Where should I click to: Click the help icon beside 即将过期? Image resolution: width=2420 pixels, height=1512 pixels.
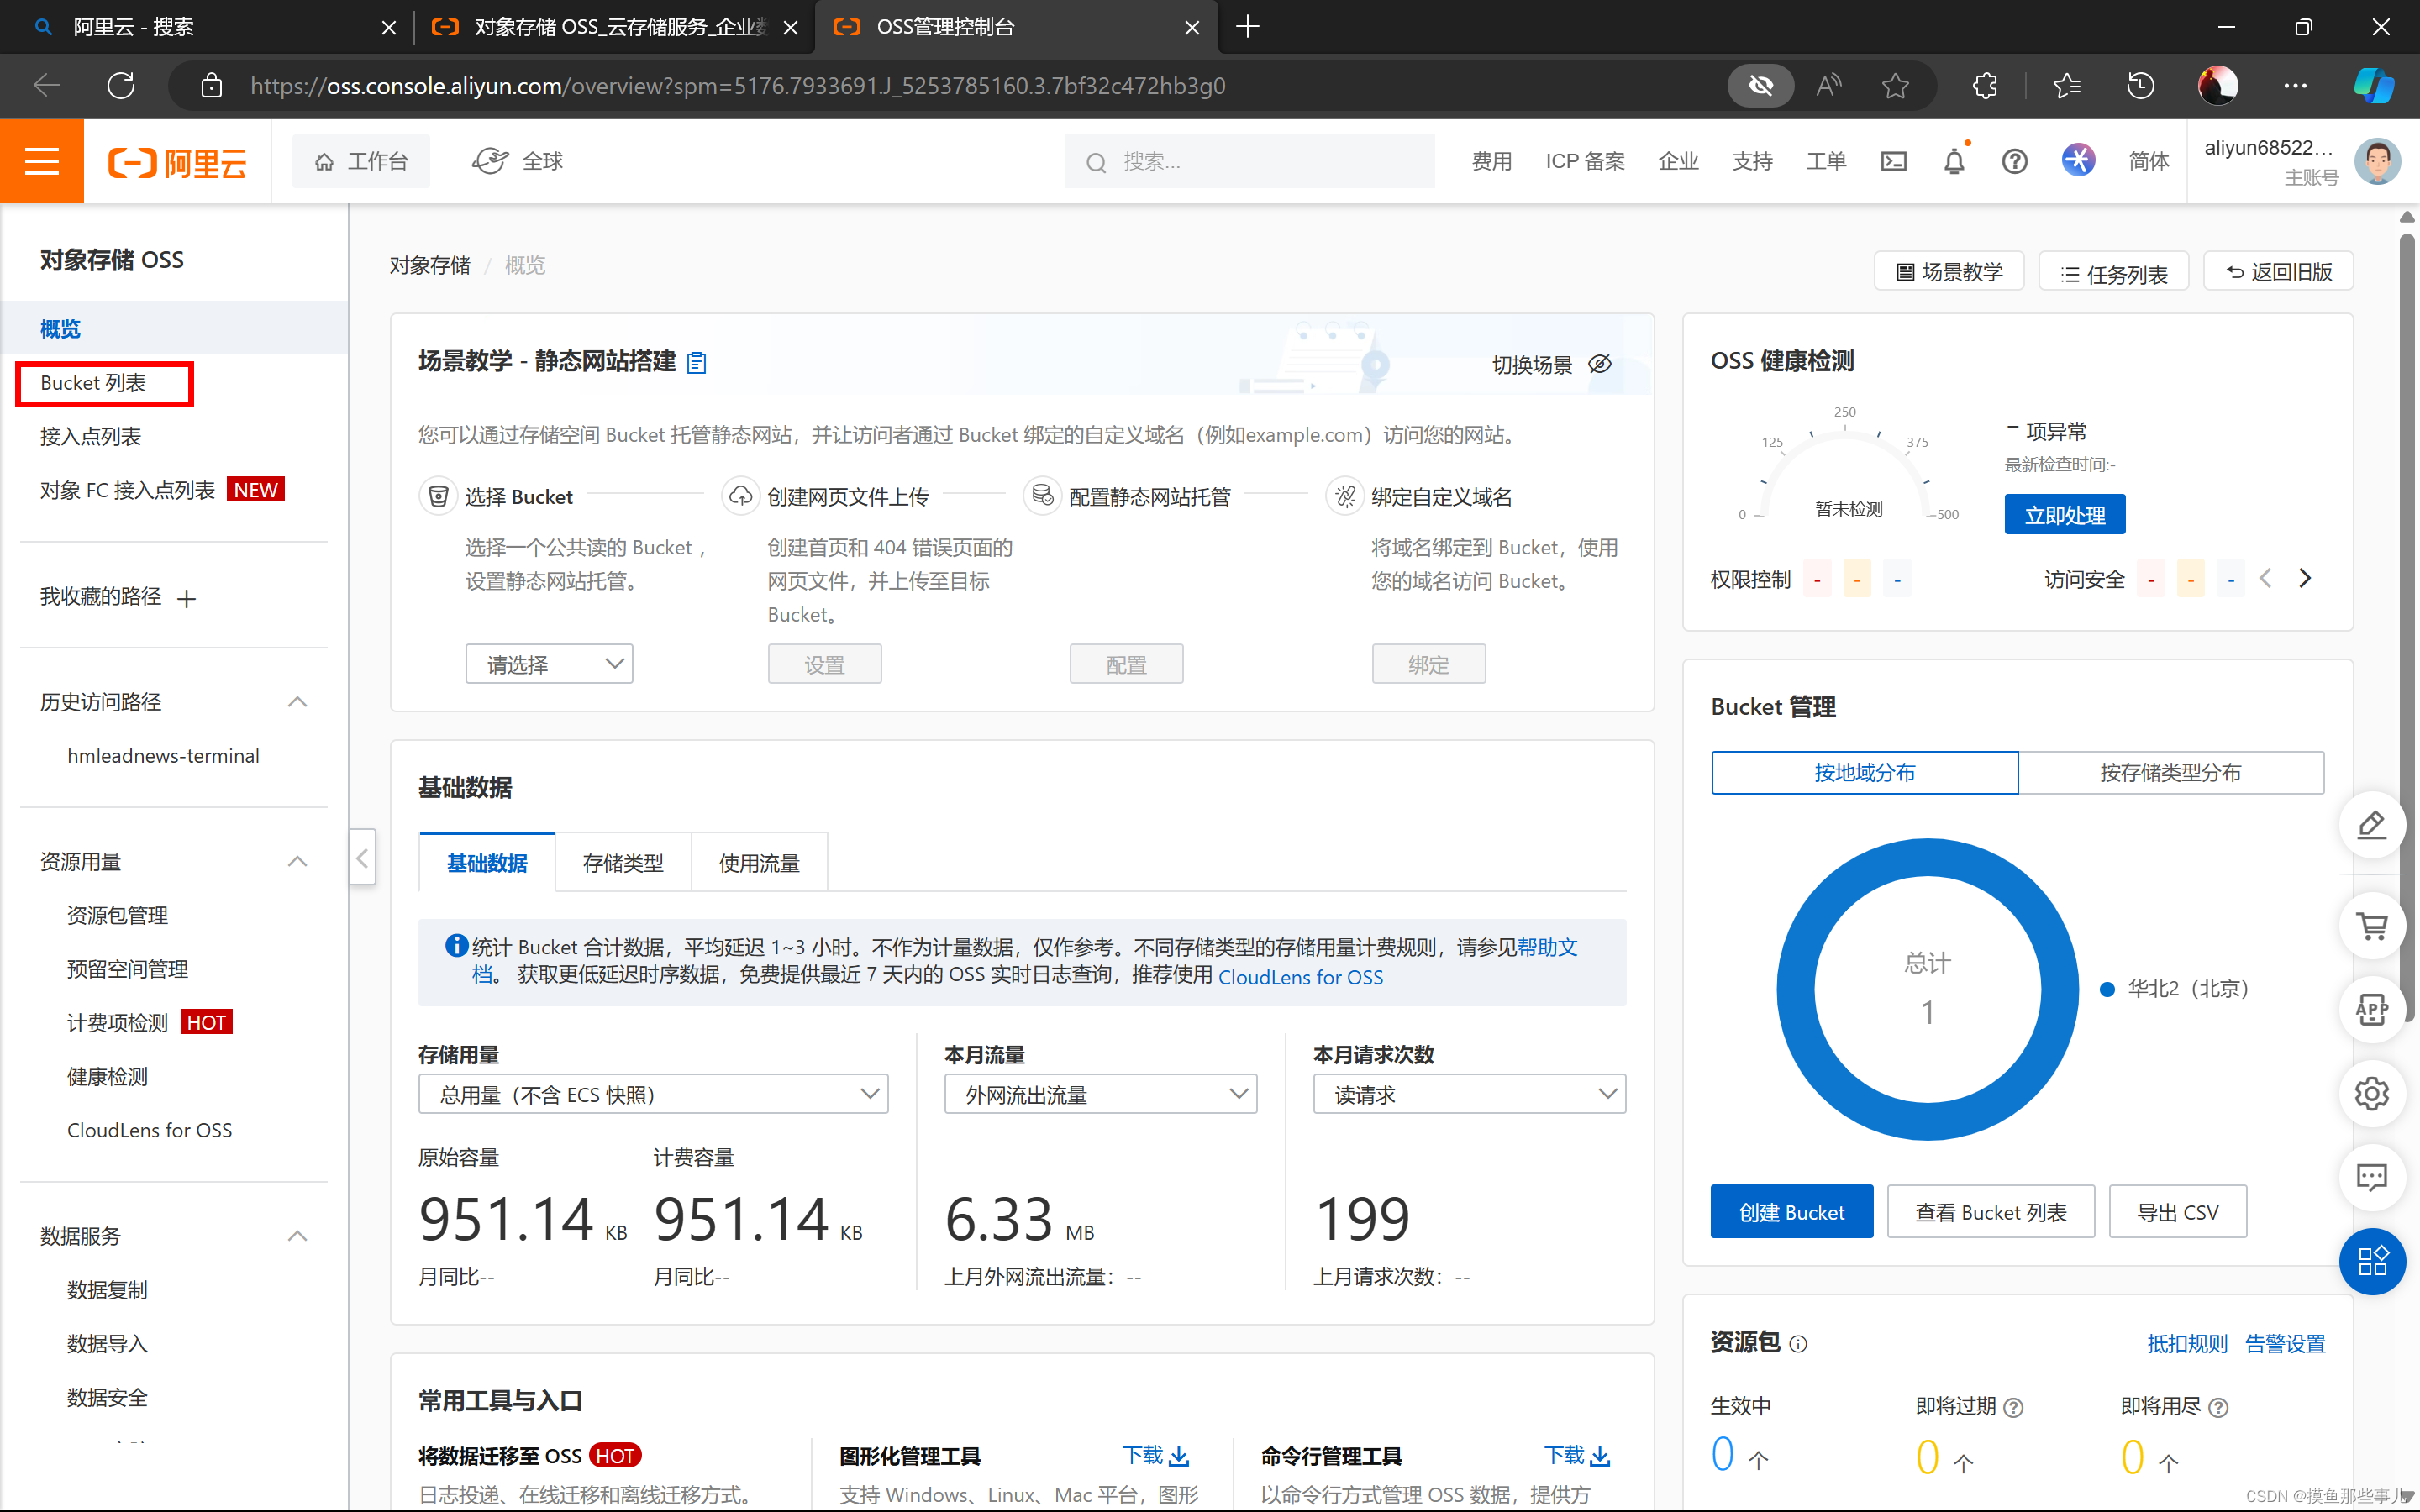coord(2014,1408)
